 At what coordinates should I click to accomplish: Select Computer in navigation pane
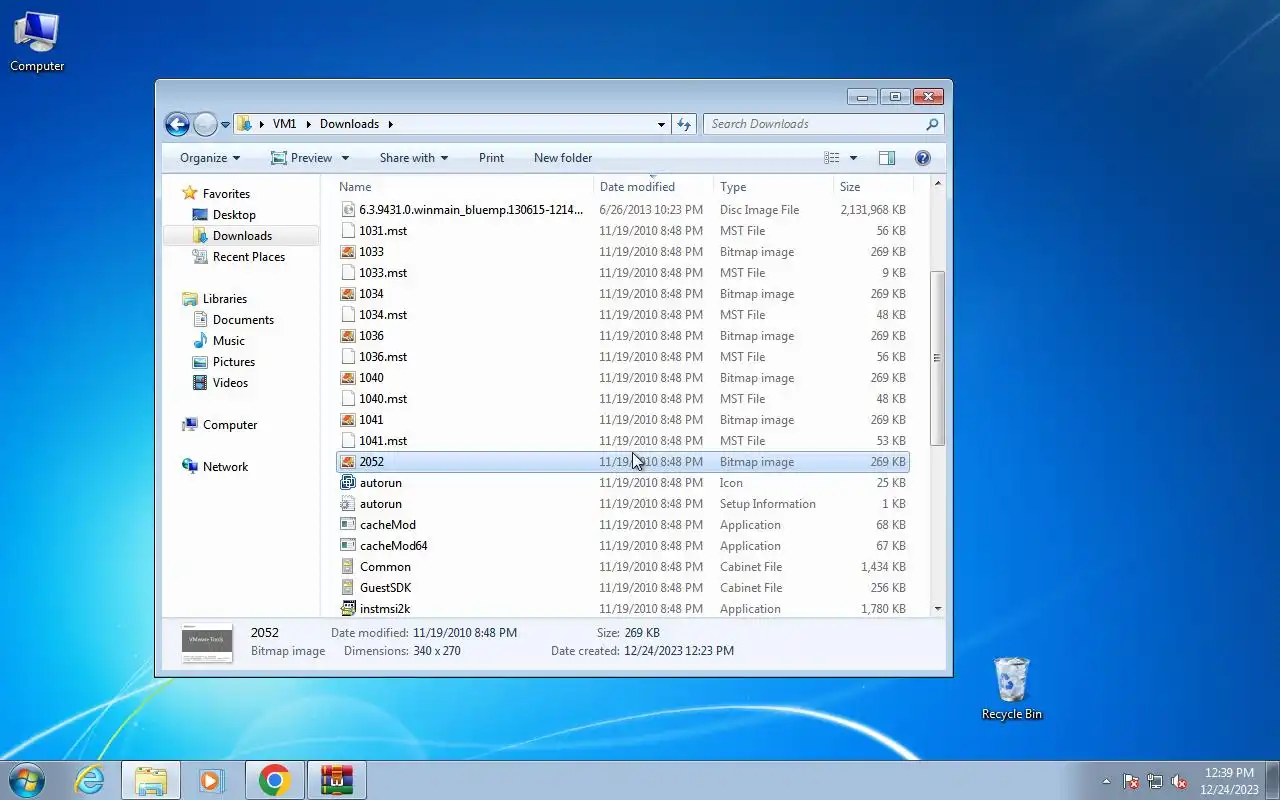click(x=230, y=425)
